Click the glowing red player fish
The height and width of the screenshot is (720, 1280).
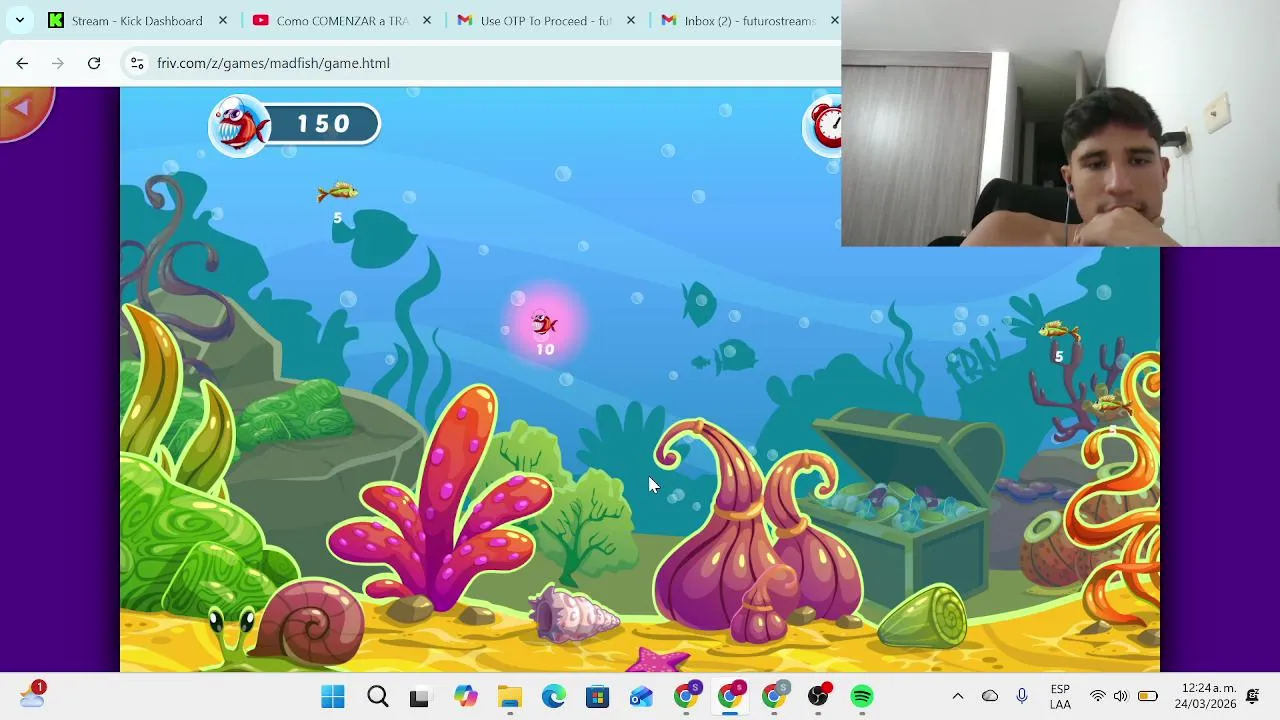tap(544, 323)
